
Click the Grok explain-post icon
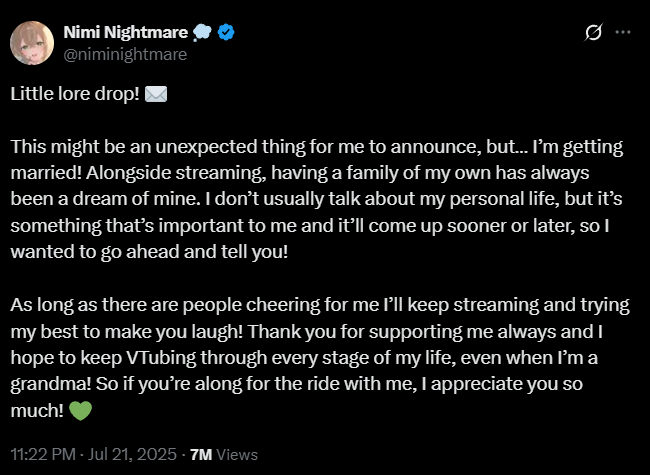(x=593, y=32)
